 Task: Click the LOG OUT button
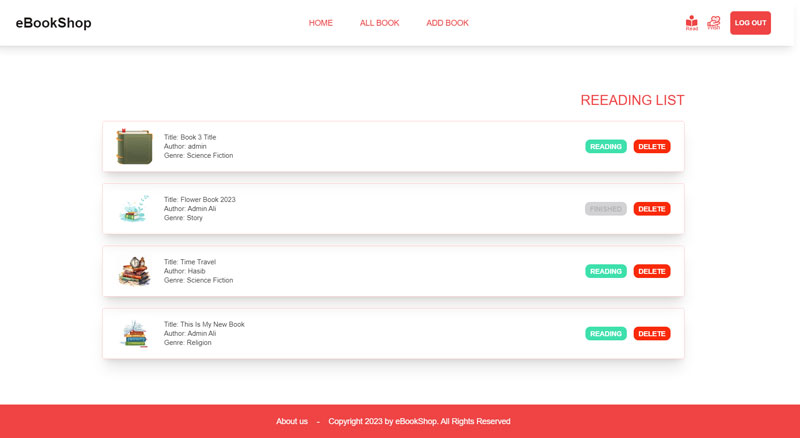750,23
